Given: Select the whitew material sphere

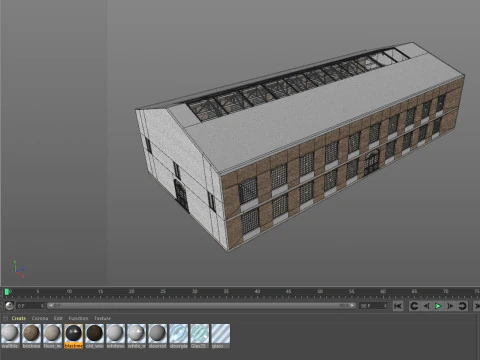Looking at the screenshot, I should pyautogui.click(x=115, y=333).
